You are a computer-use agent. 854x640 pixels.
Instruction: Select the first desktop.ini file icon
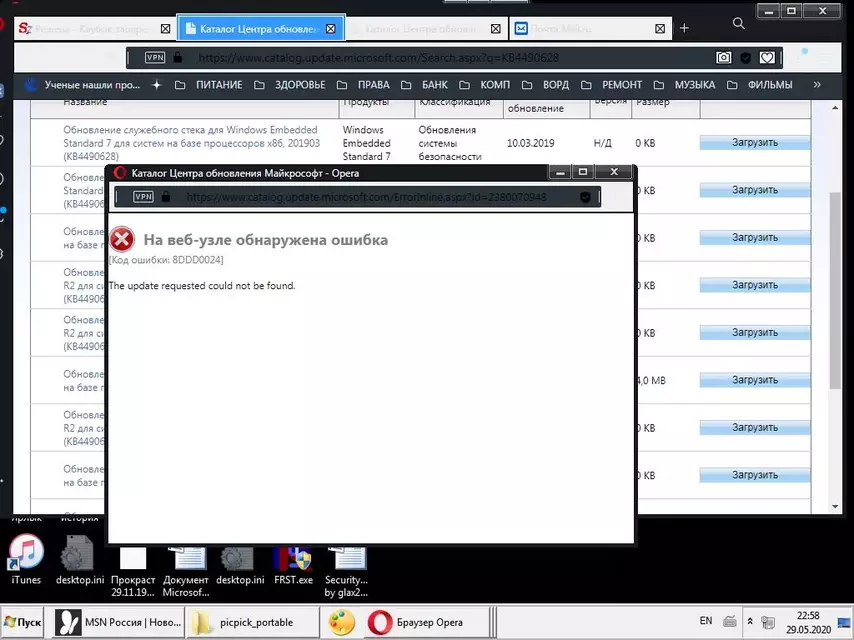point(79,559)
